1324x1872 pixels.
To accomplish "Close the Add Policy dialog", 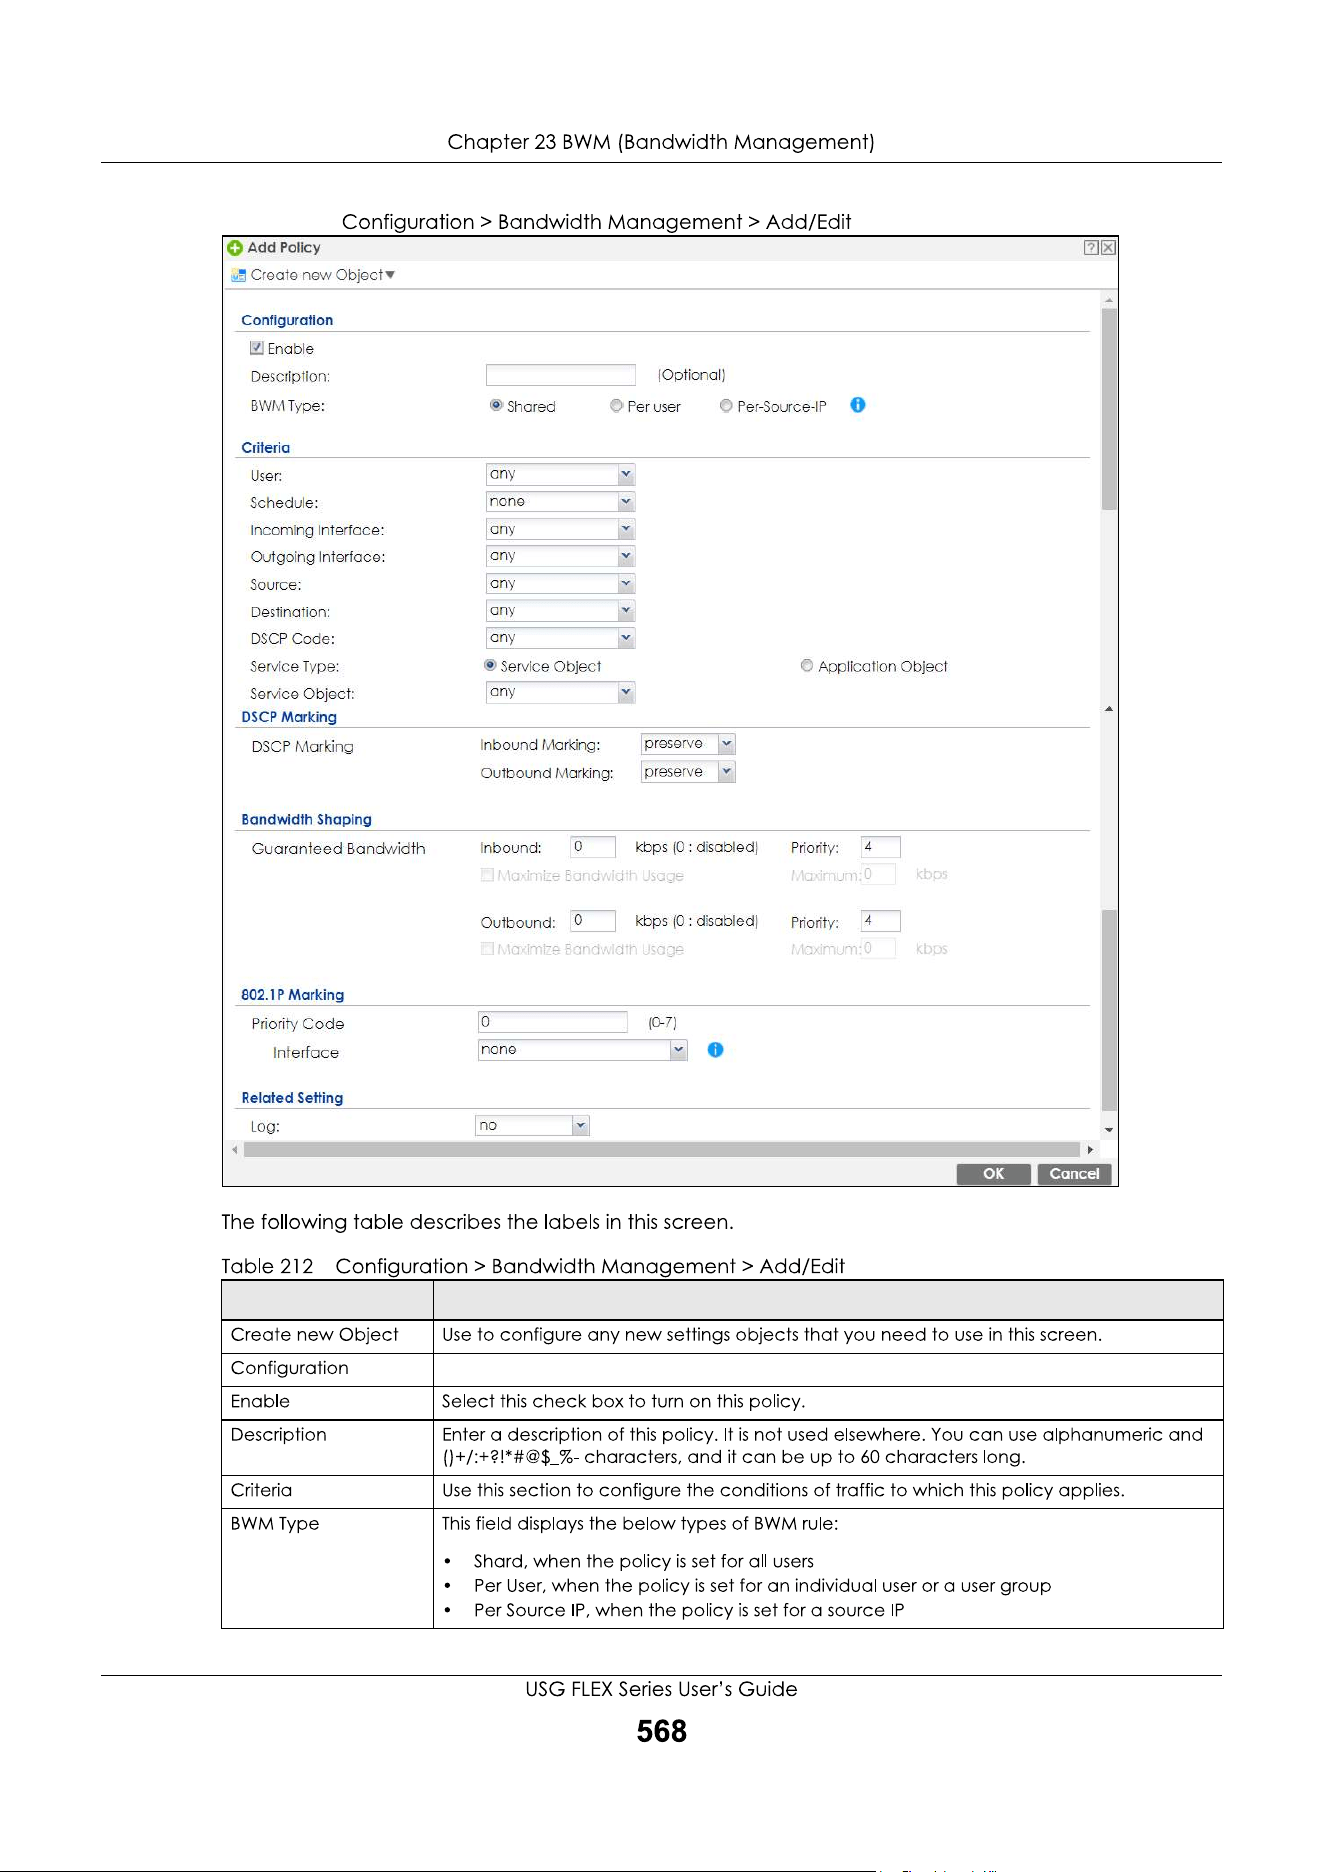I will [1108, 248].
